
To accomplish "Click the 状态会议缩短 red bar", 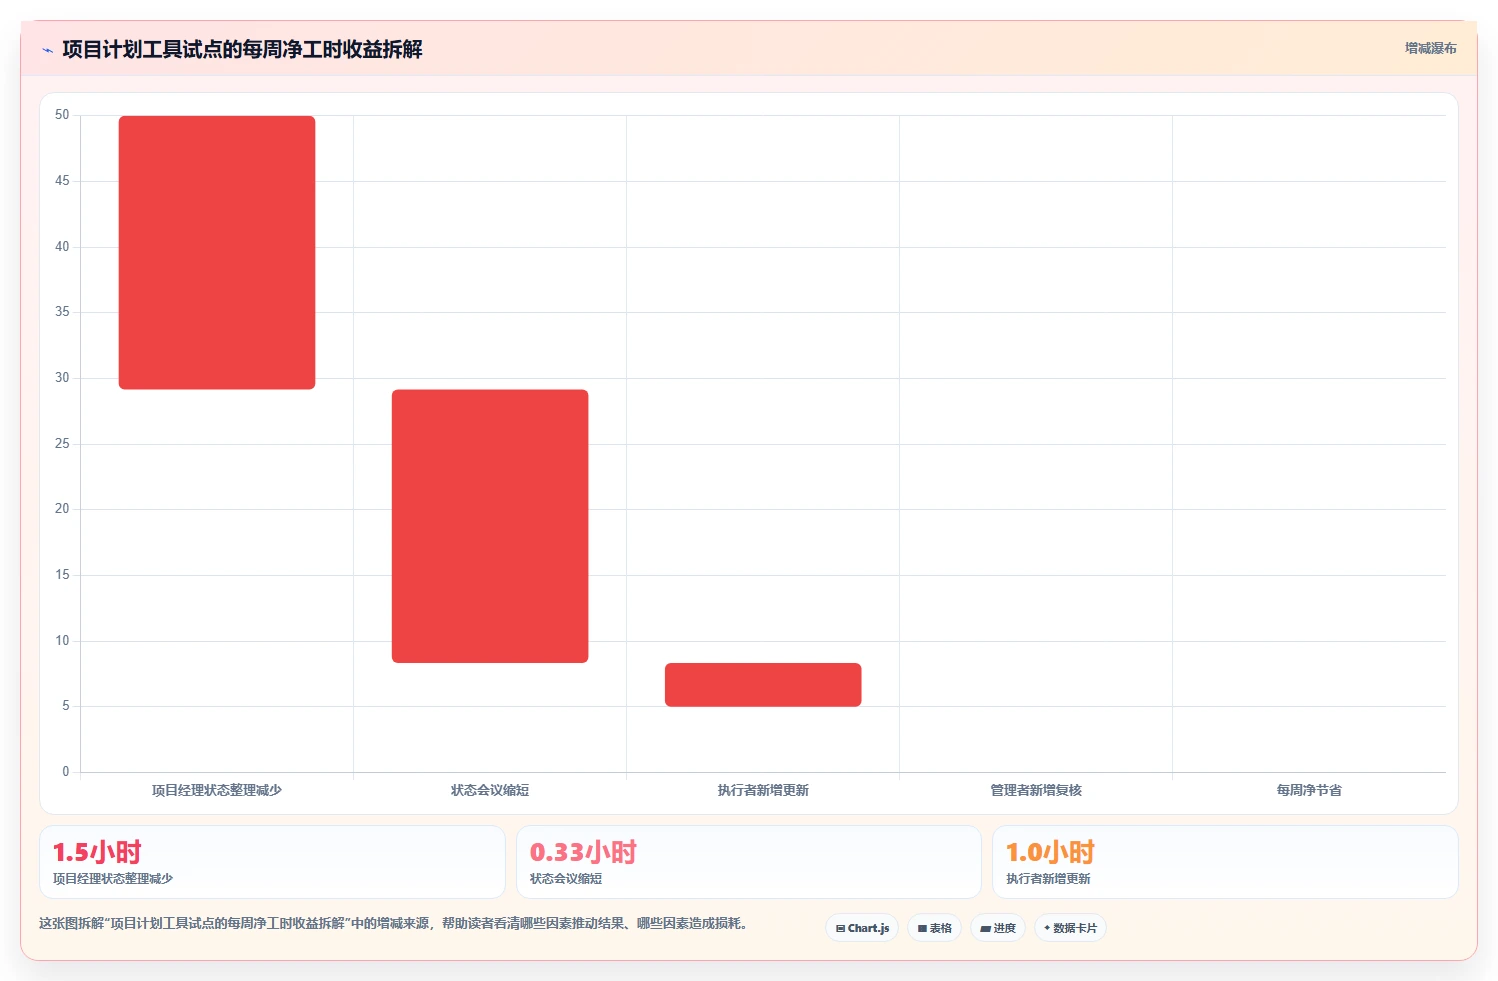I will coord(490,526).
